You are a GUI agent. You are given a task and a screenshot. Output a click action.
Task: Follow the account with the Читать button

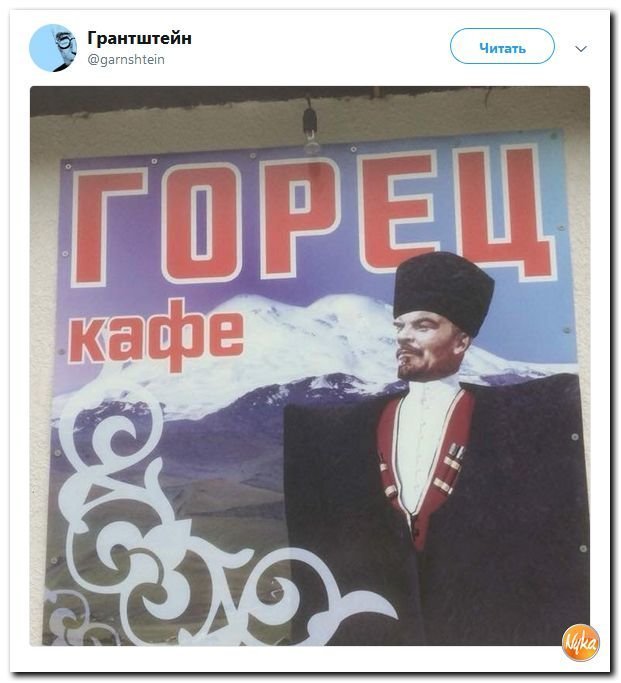502,47
